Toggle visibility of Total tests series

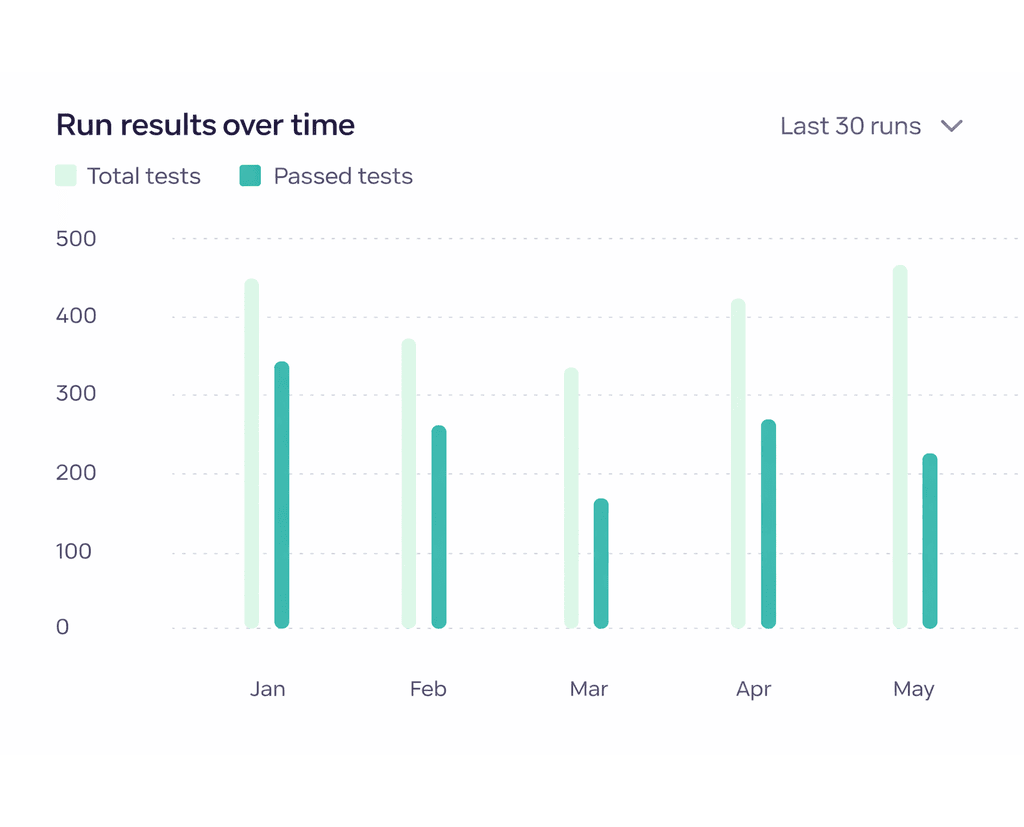click(128, 175)
